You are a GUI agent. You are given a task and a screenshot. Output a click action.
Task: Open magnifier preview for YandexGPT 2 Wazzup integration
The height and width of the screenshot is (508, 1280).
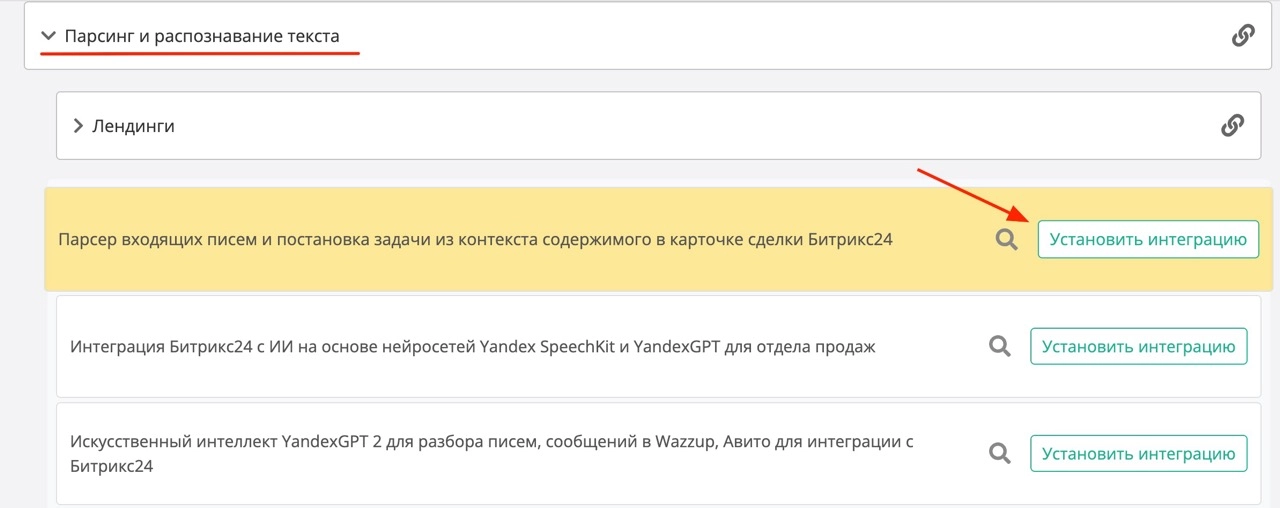(999, 453)
